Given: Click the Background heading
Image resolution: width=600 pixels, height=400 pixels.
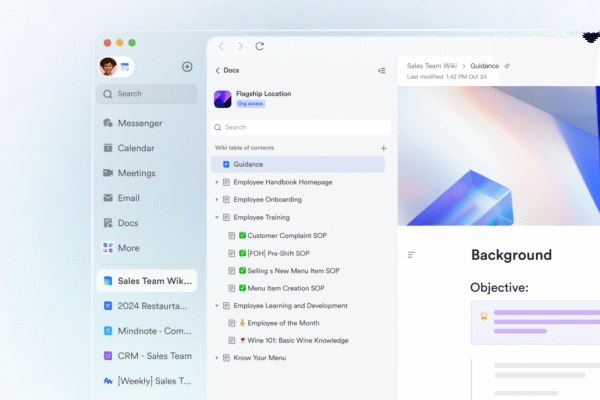Looking at the screenshot, I should pyautogui.click(x=511, y=255).
